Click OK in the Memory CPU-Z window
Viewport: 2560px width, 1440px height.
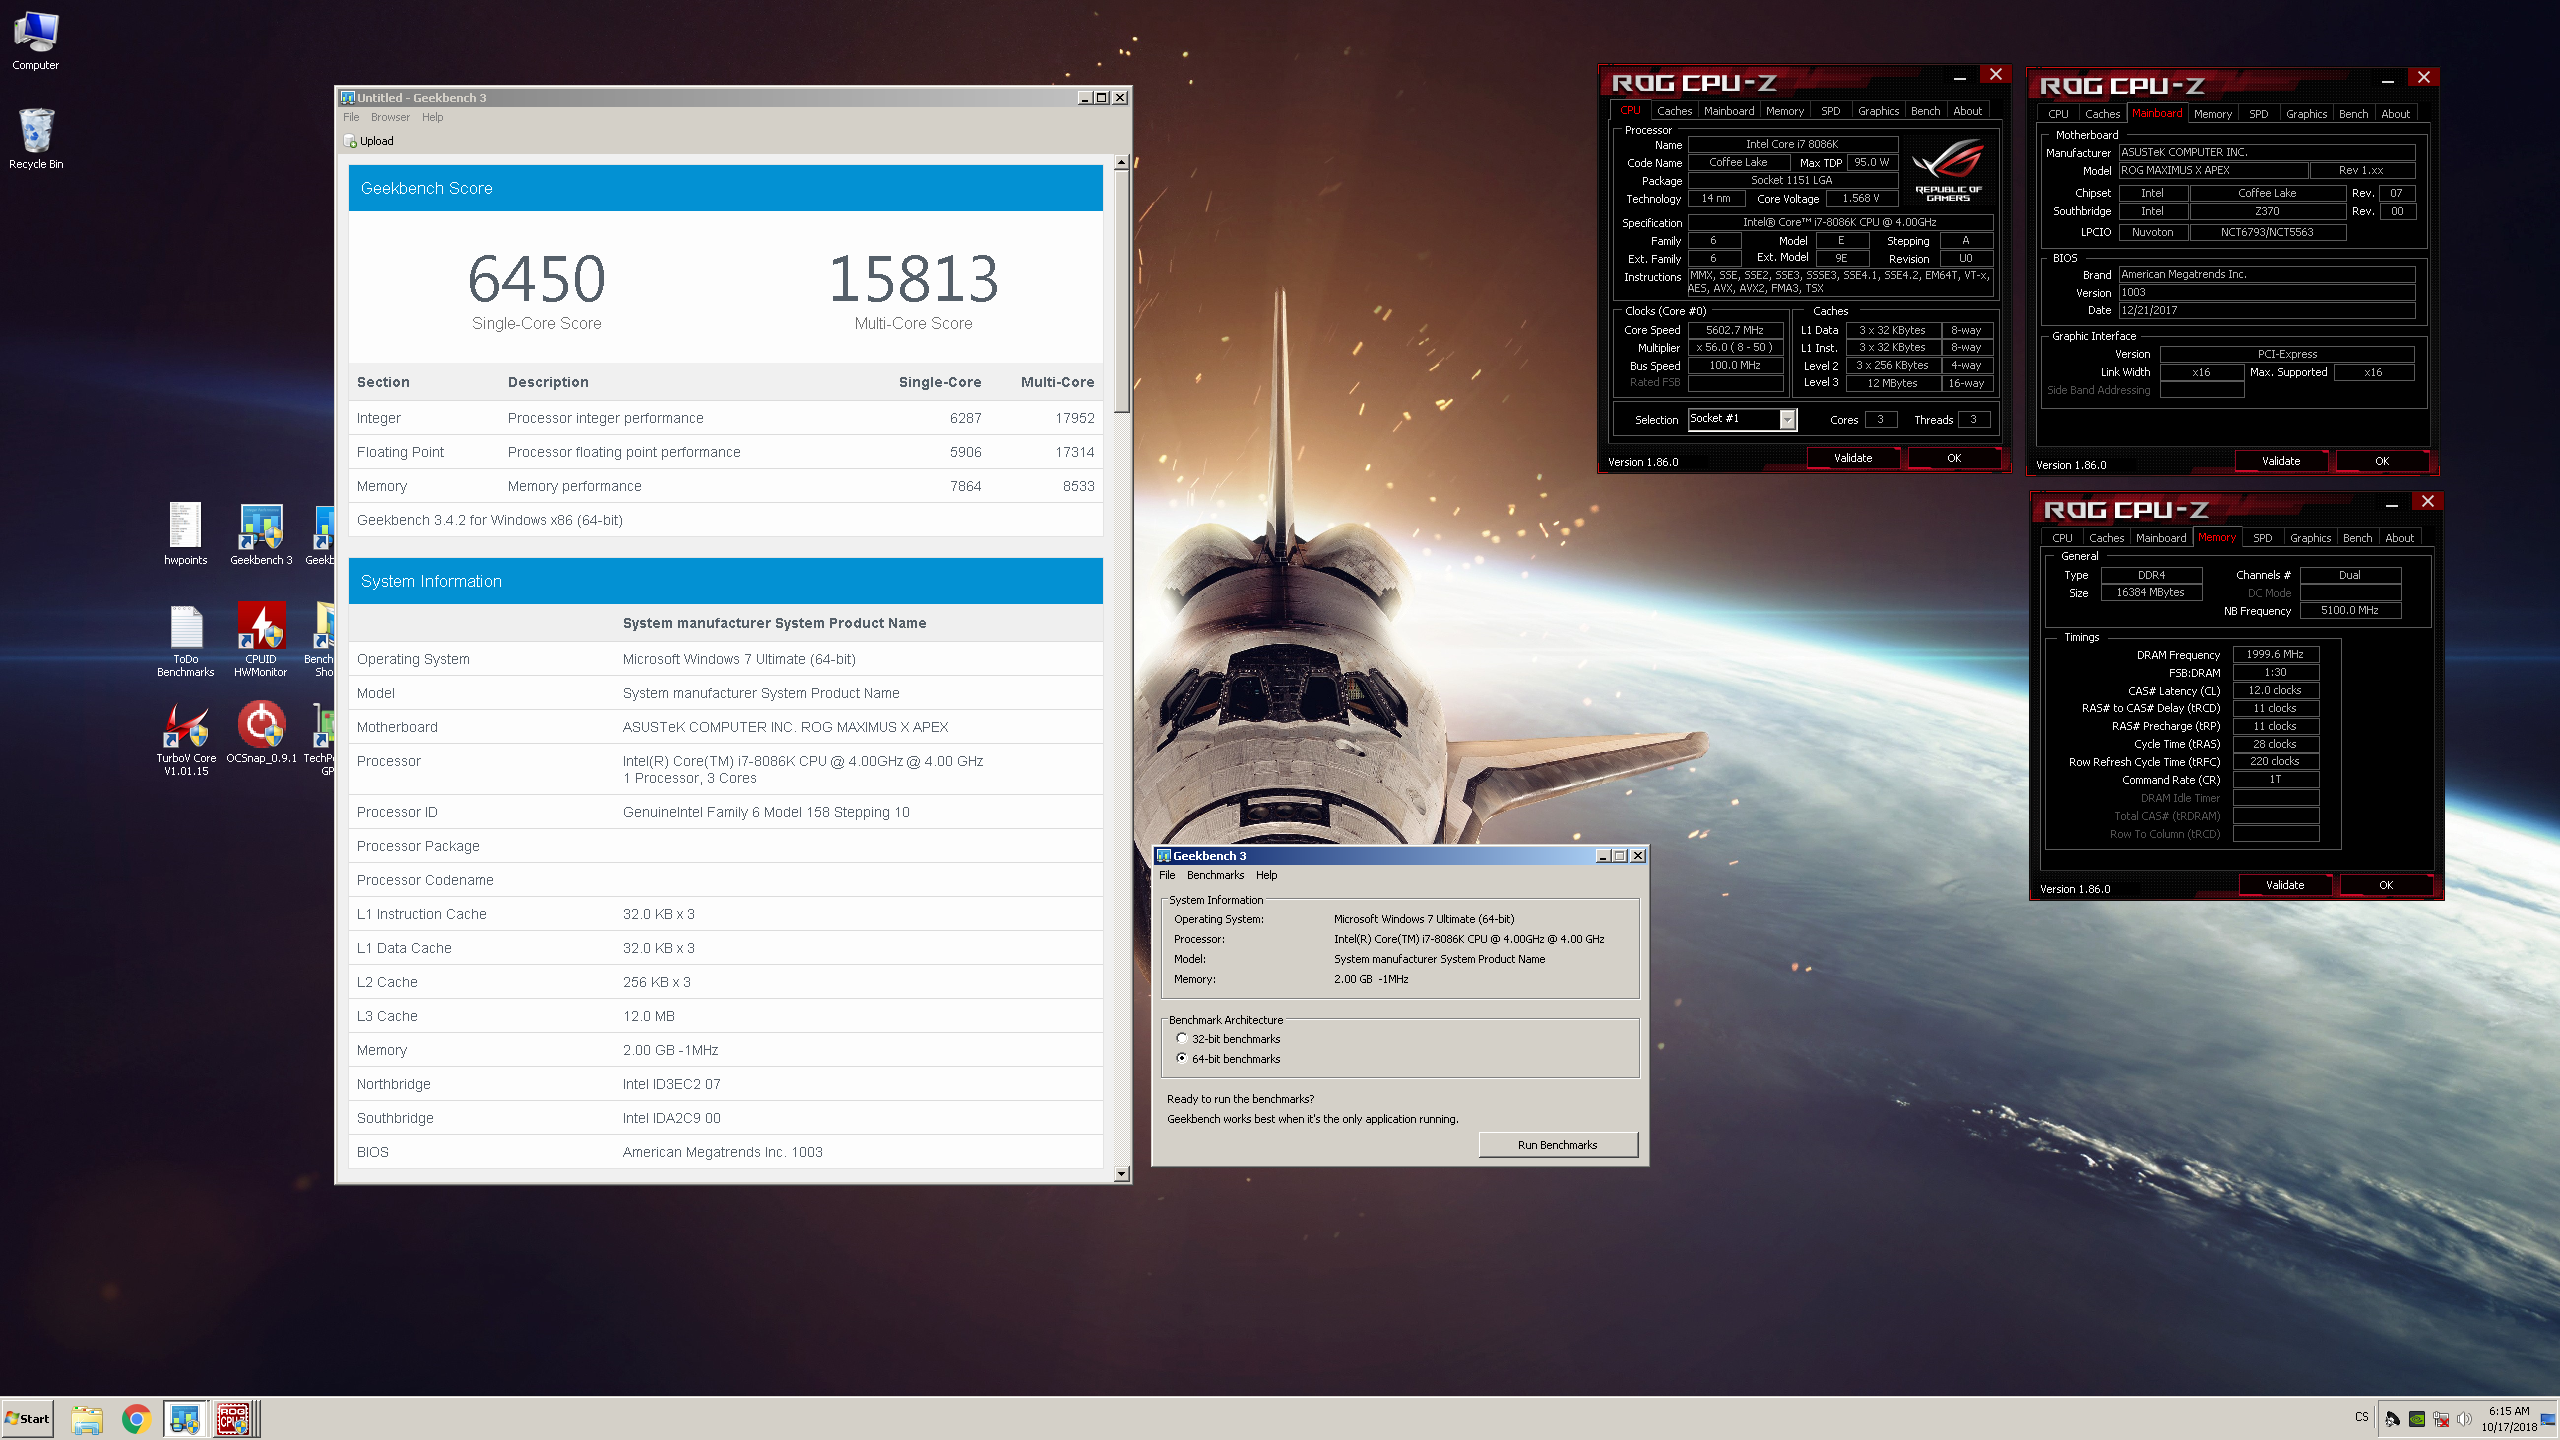[2386, 885]
